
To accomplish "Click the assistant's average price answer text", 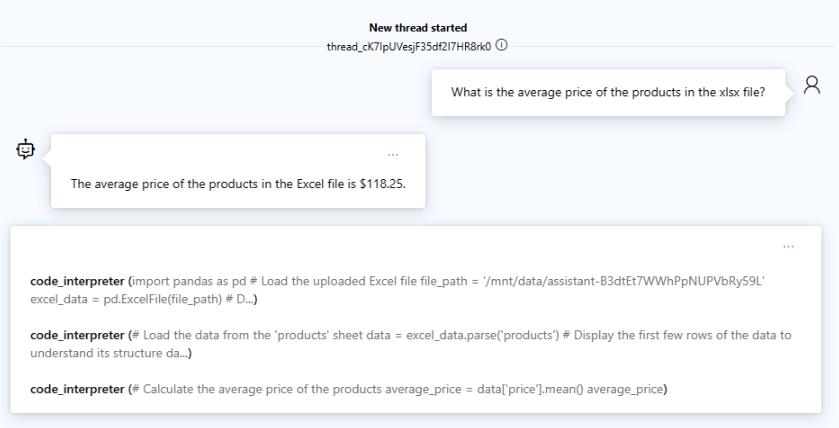I will tap(237, 183).
